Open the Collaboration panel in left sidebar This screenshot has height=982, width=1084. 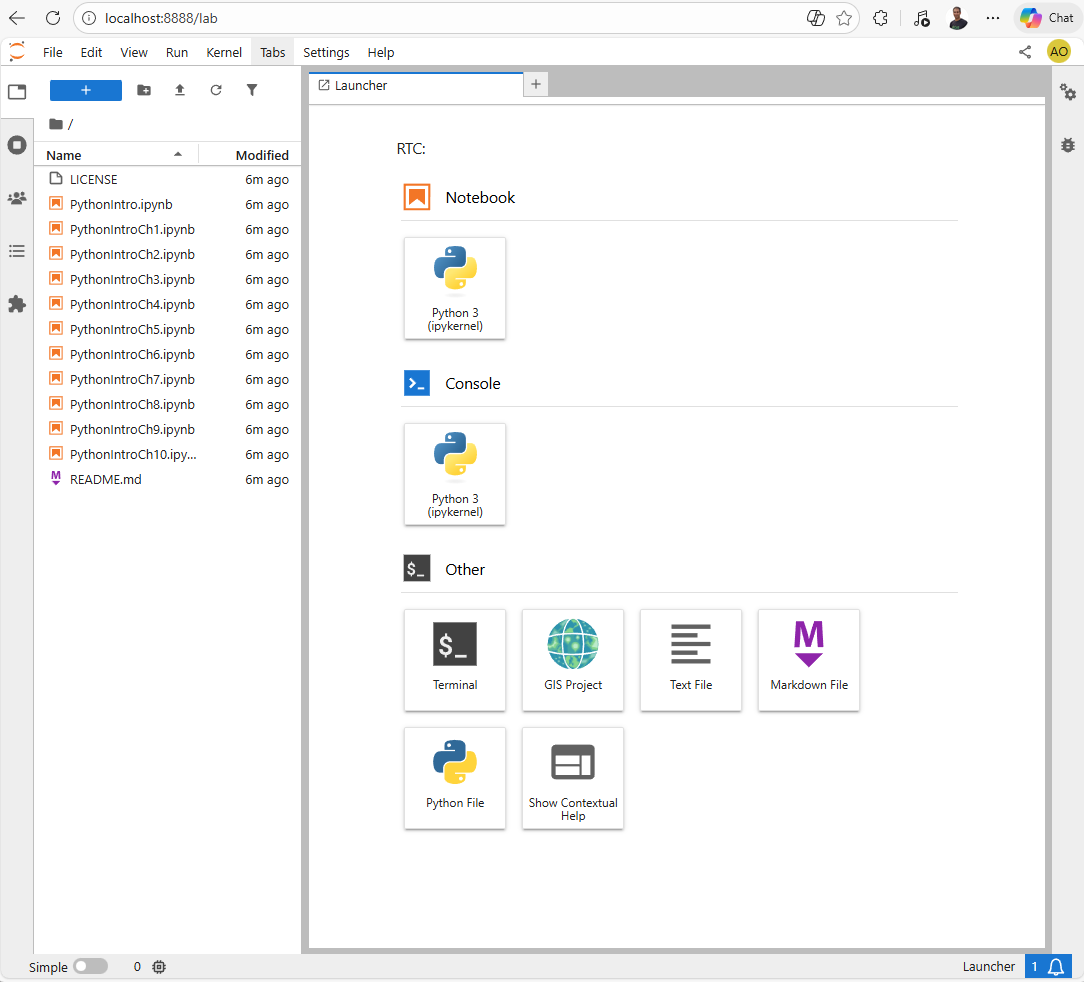tap(17, 198)
